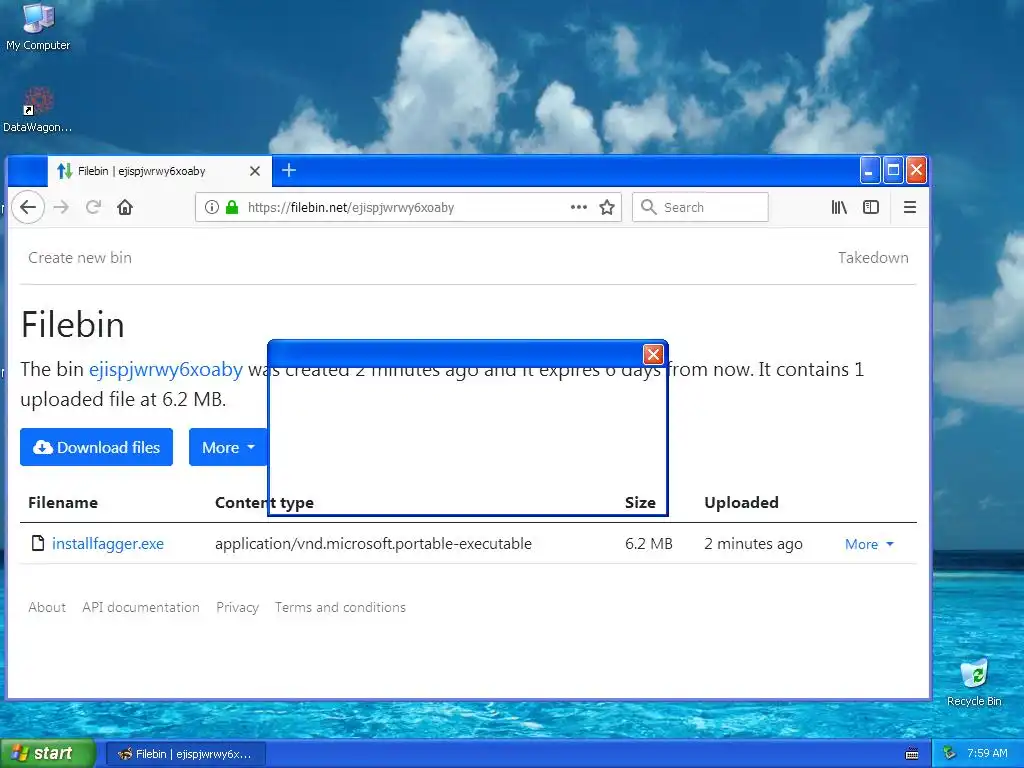The height and width of the screenshot is (768, 1024).
Task: Open the Takedown link
Action: point(873,257)
